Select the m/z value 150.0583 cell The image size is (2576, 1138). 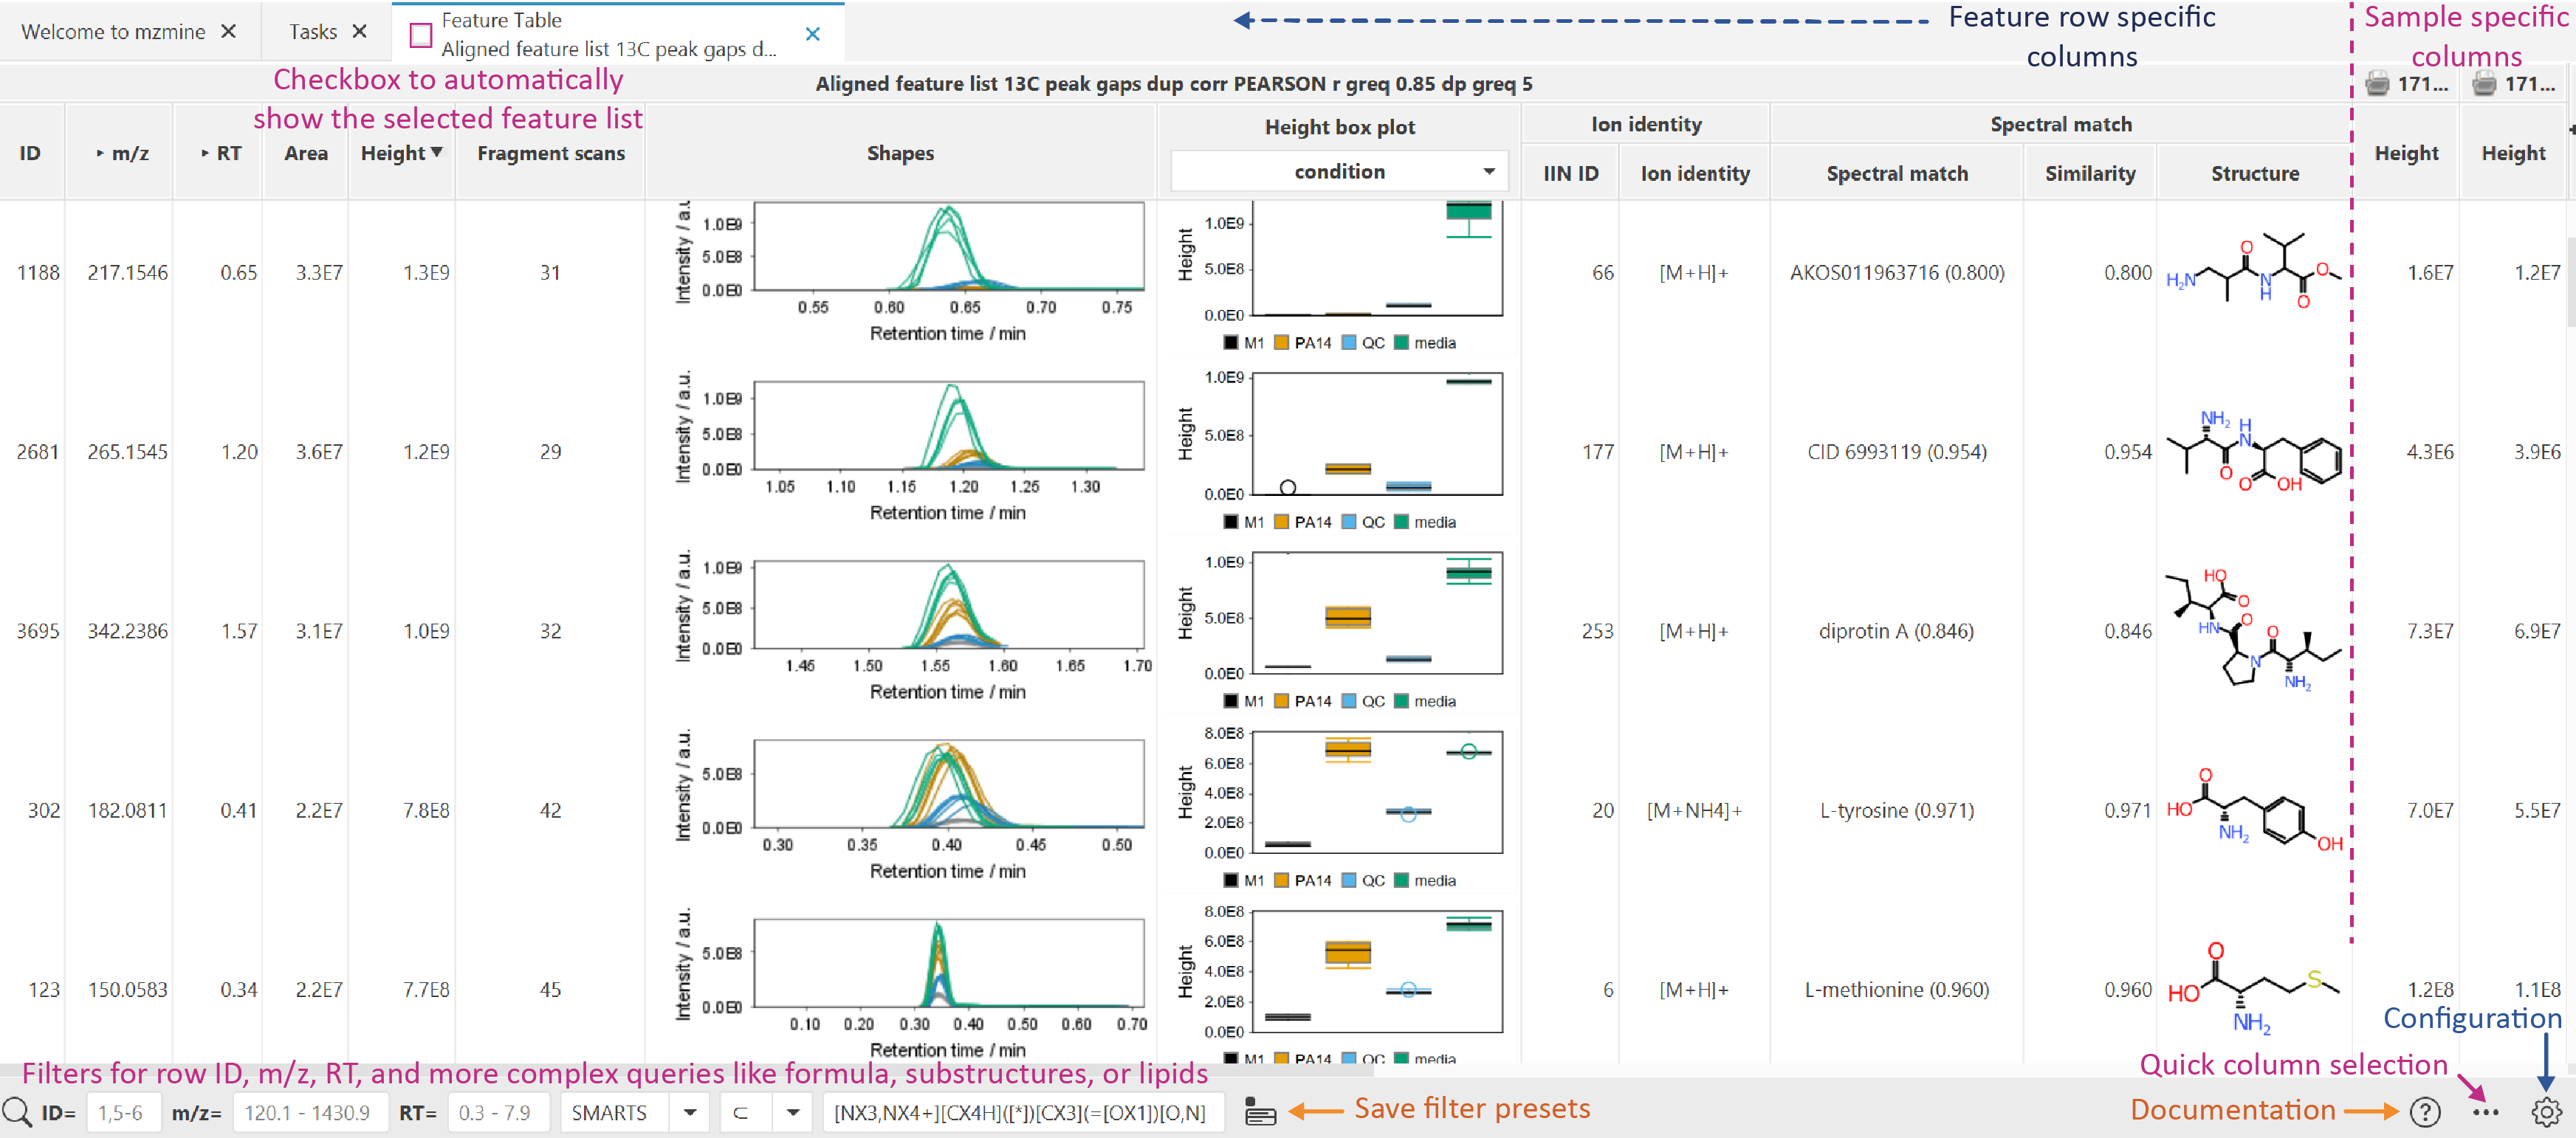[x=128, y=988]
